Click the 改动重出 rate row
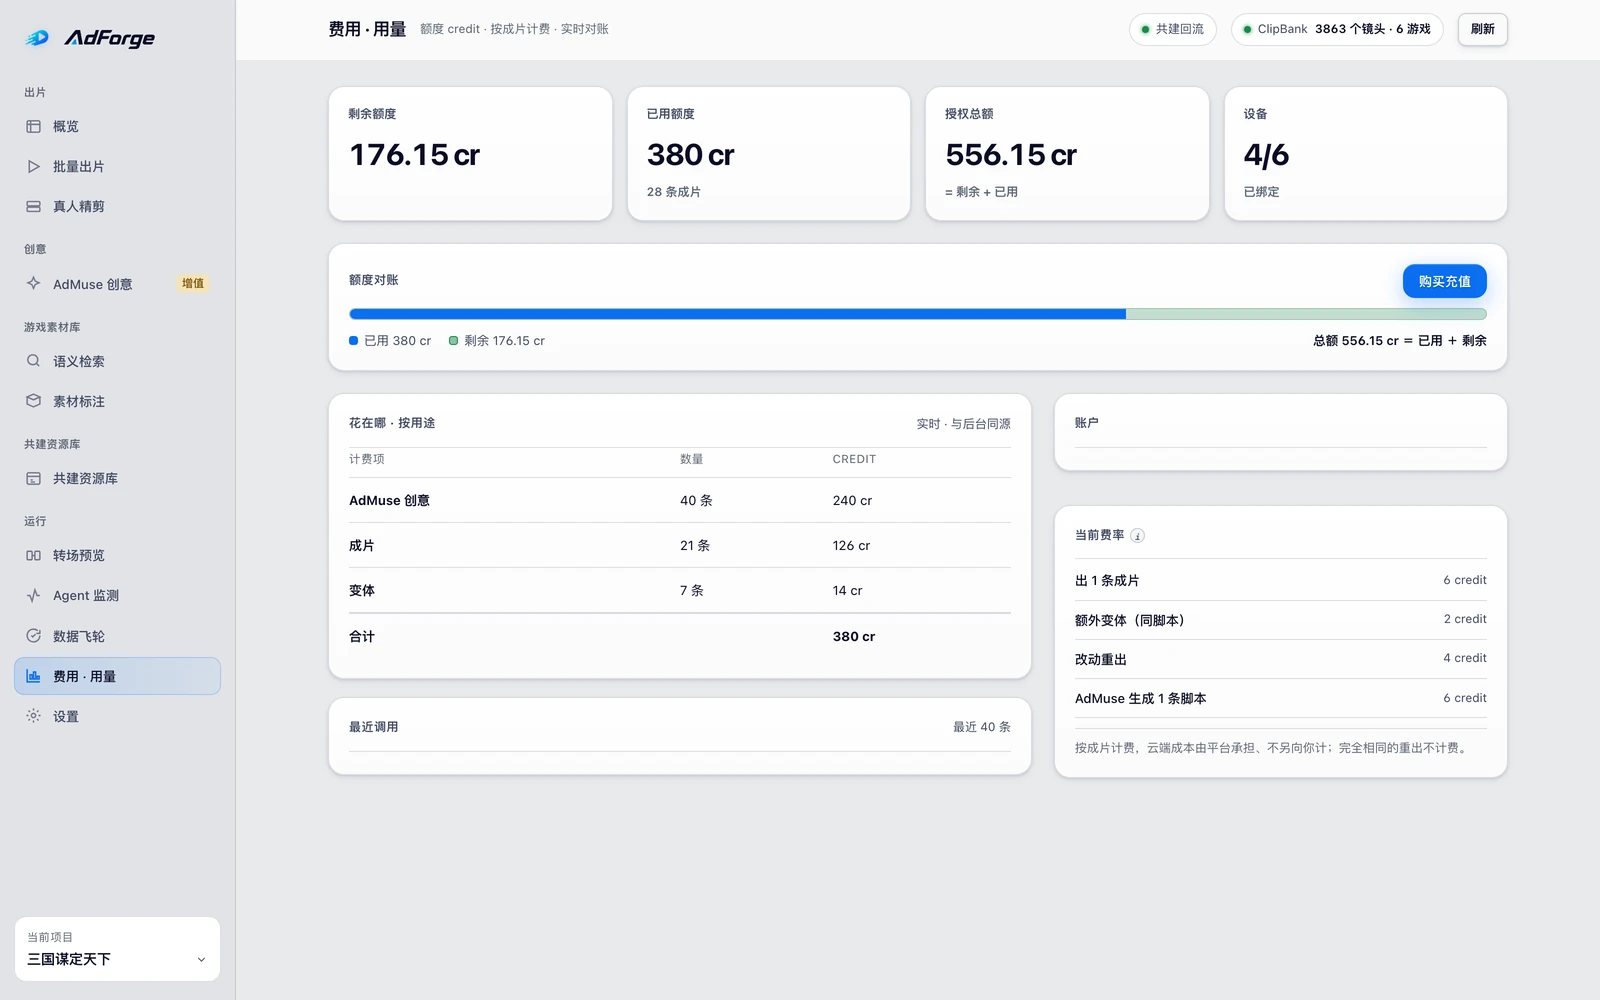The height and width of the screenshot is (1000, 1600). point(1280,659)
